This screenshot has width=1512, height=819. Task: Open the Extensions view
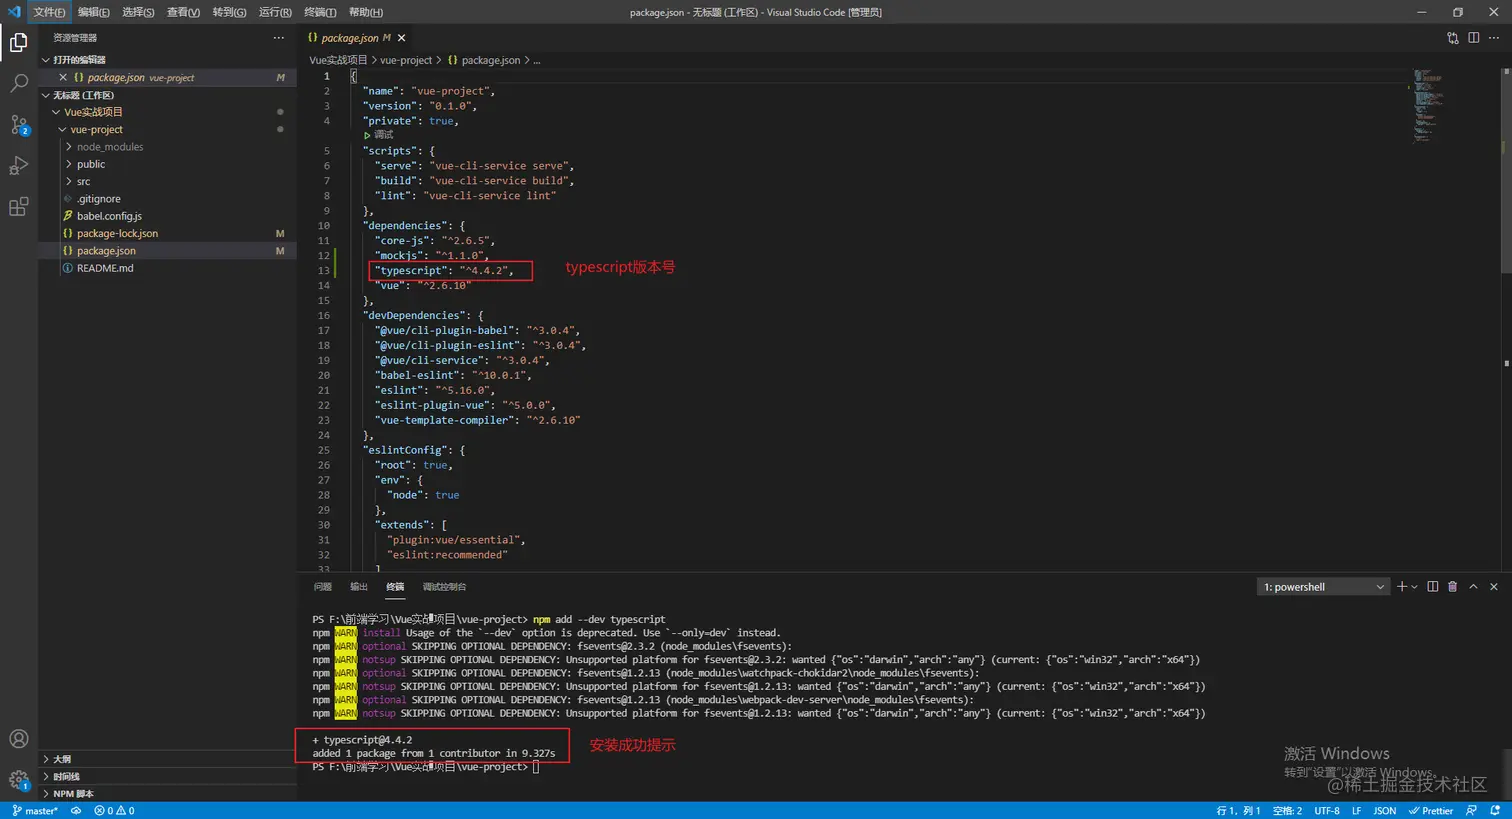click(19, 207)
